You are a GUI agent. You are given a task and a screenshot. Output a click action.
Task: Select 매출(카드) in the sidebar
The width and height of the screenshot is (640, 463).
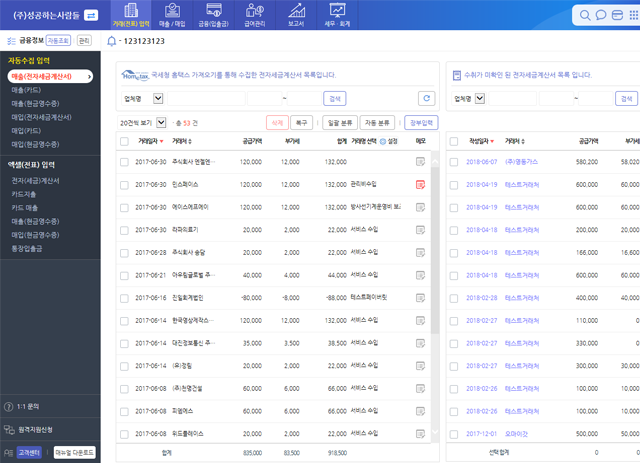pyautogui.click(x=26, y=90)
